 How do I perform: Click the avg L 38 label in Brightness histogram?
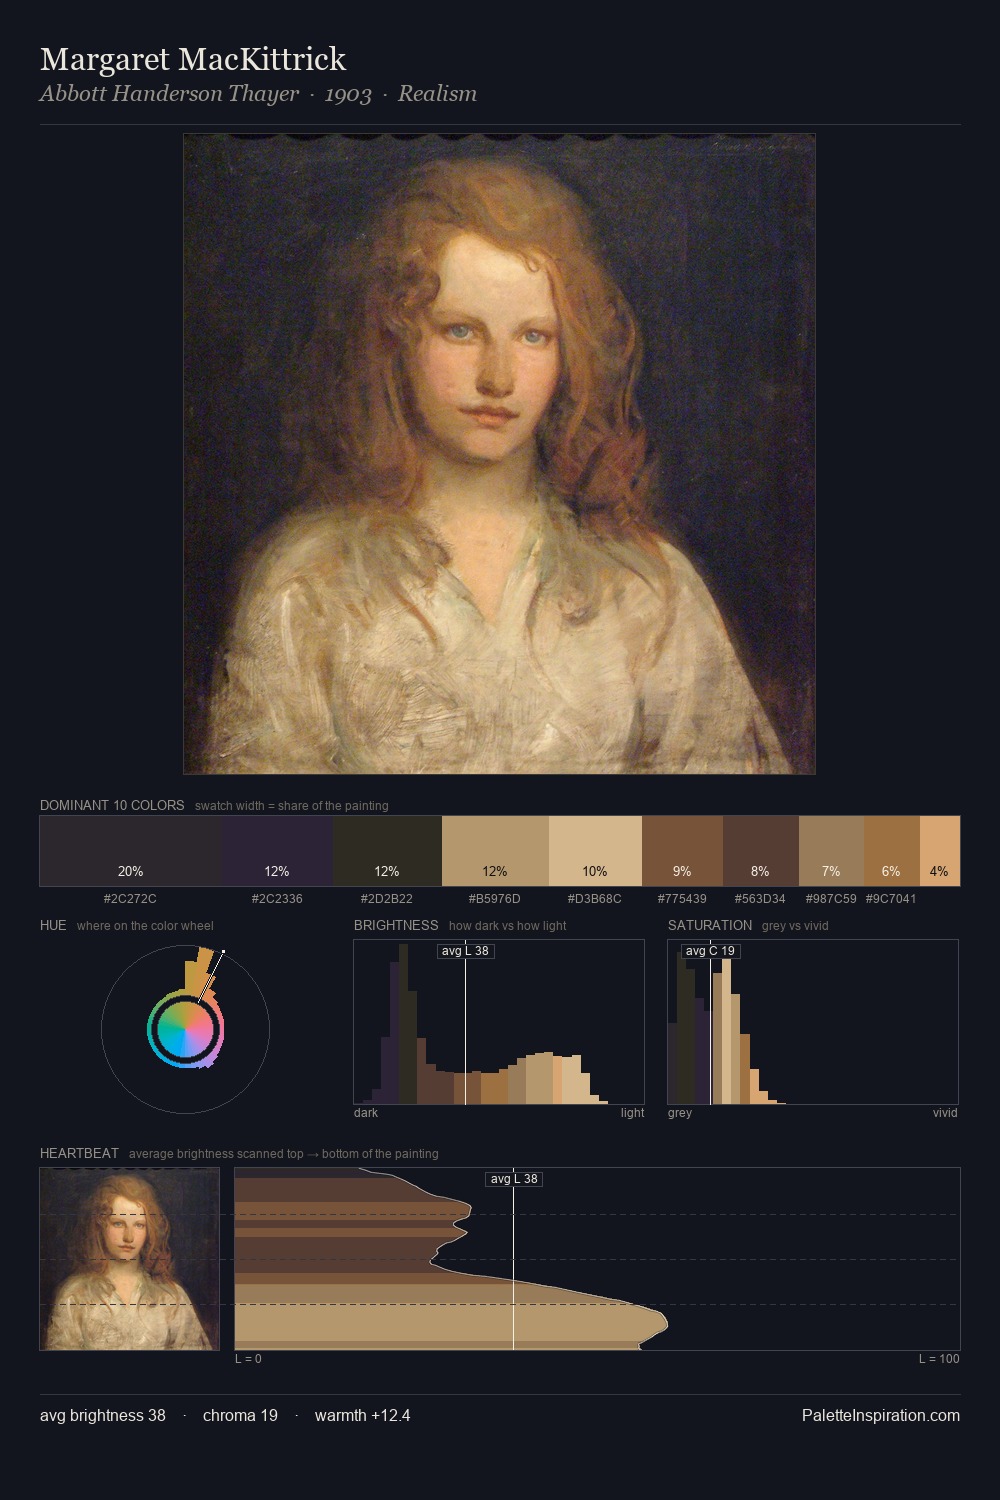click(x=466, y=951)
